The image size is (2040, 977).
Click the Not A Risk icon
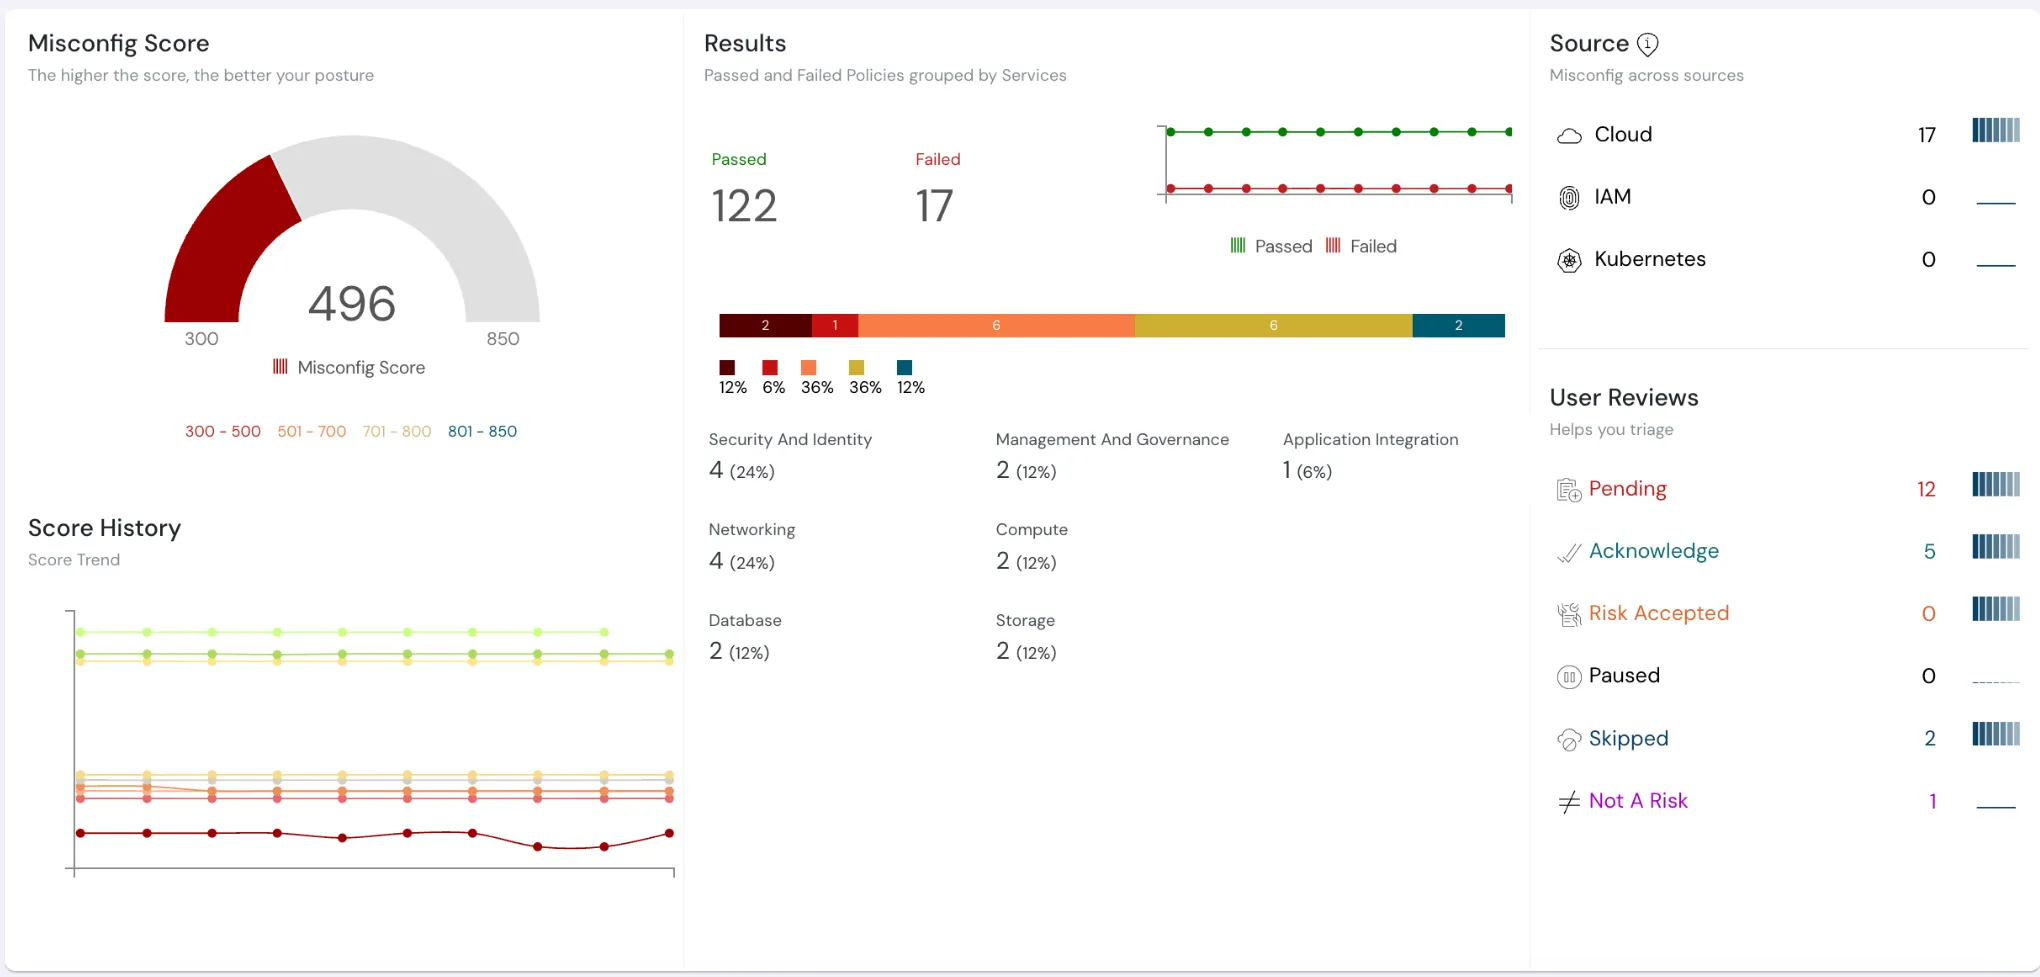point(1569,802)
